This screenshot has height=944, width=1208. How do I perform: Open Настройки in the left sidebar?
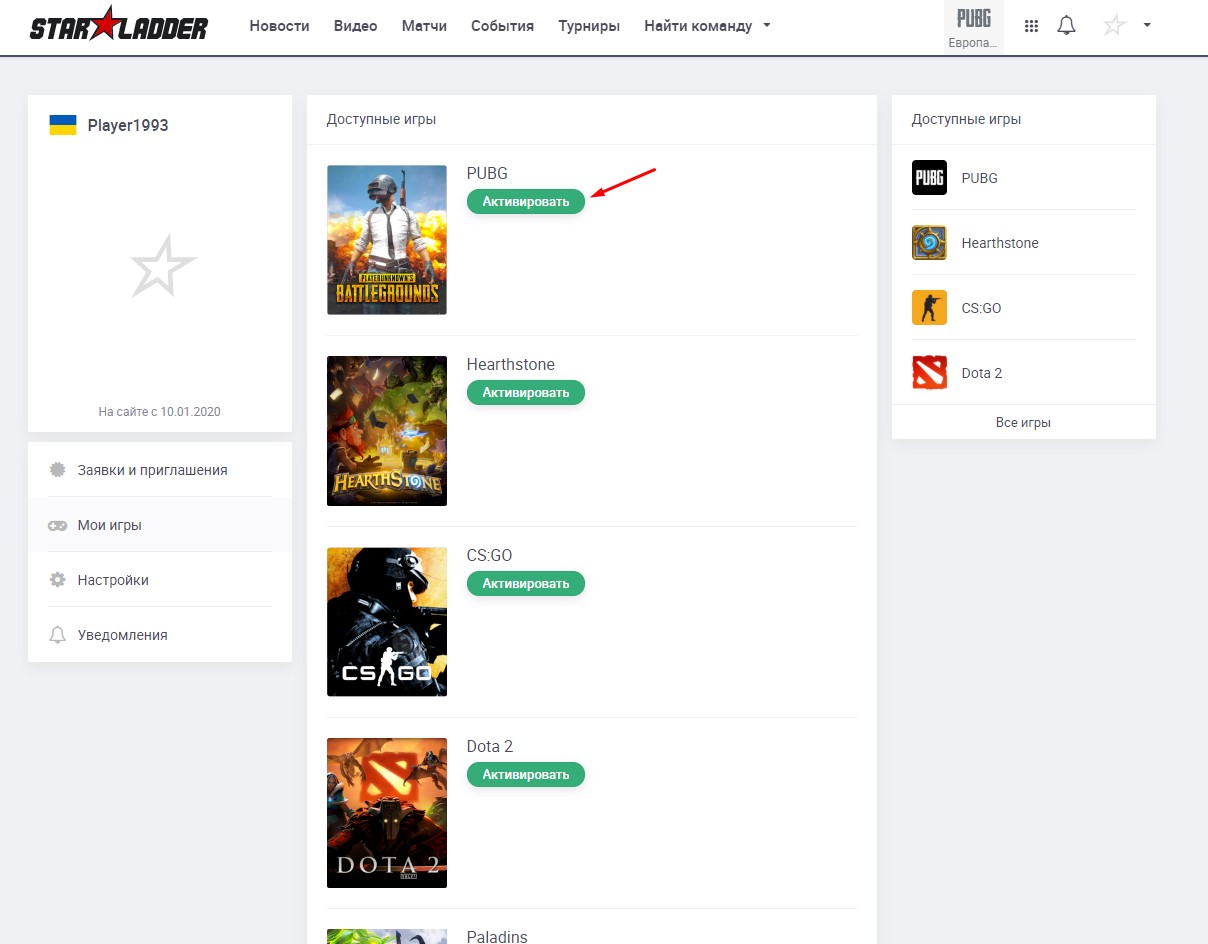[113, 580]
